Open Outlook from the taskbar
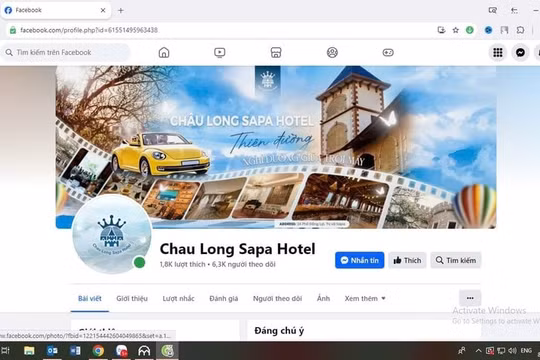The image size is (540, 360). click(52, 351)
